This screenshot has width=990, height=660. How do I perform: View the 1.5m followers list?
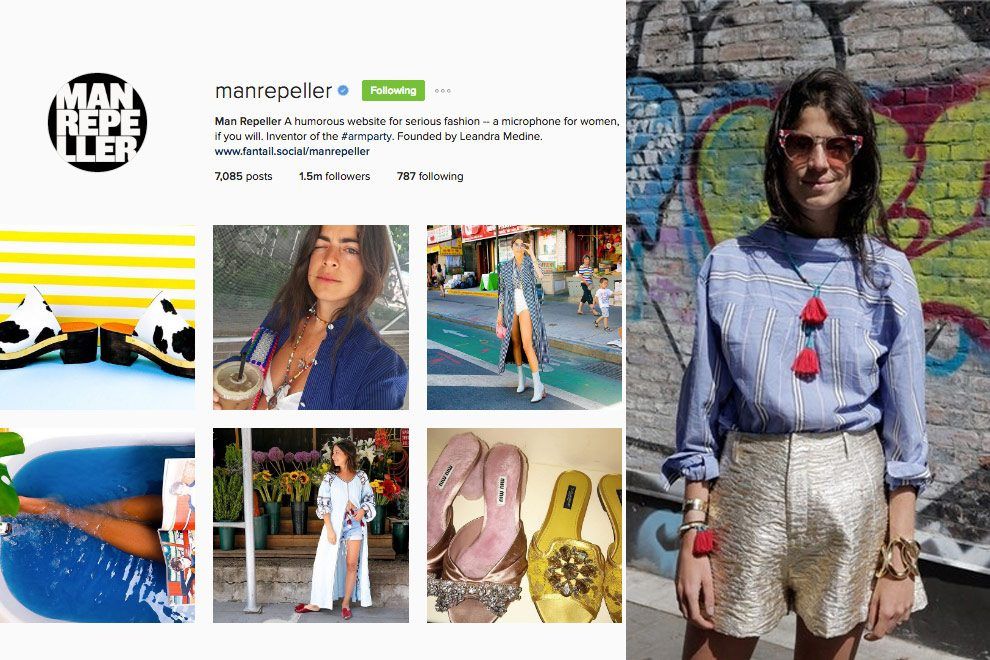[334, 176]
